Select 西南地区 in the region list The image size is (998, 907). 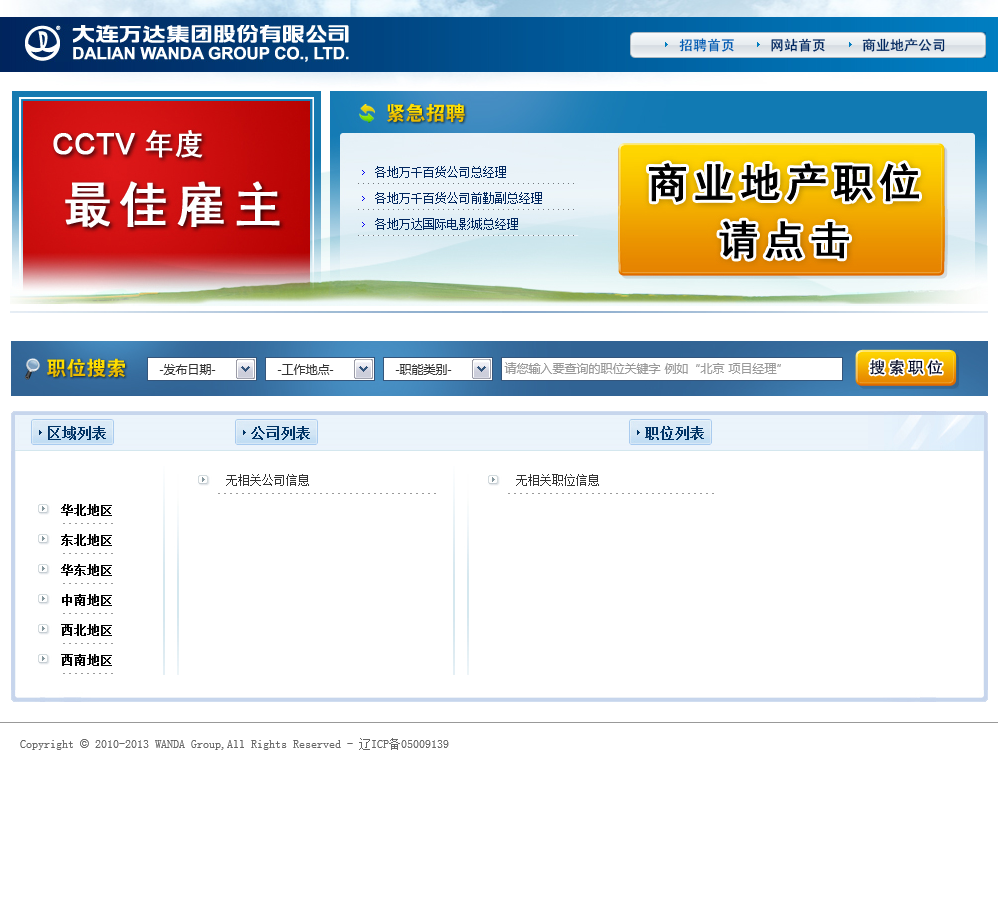[x=87, y=660]
